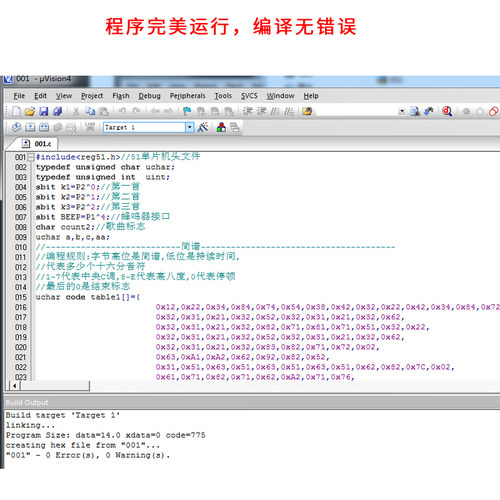Uncomment the selected lines
Screen dimensions: 500x500
pos(289,111)
